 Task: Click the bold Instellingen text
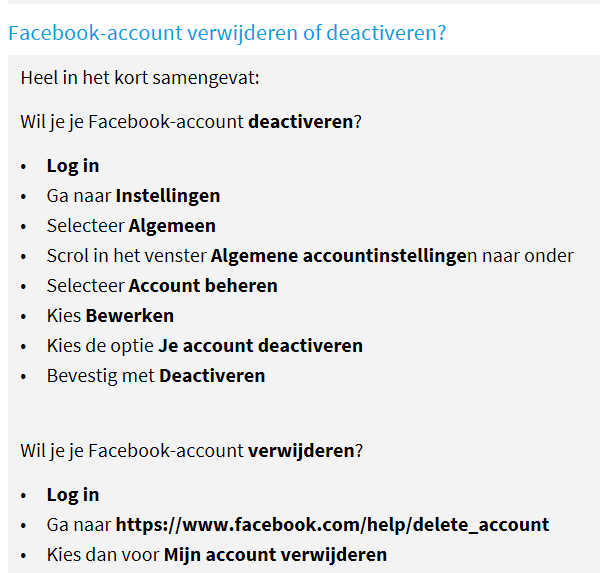click(x=168, y=196)
